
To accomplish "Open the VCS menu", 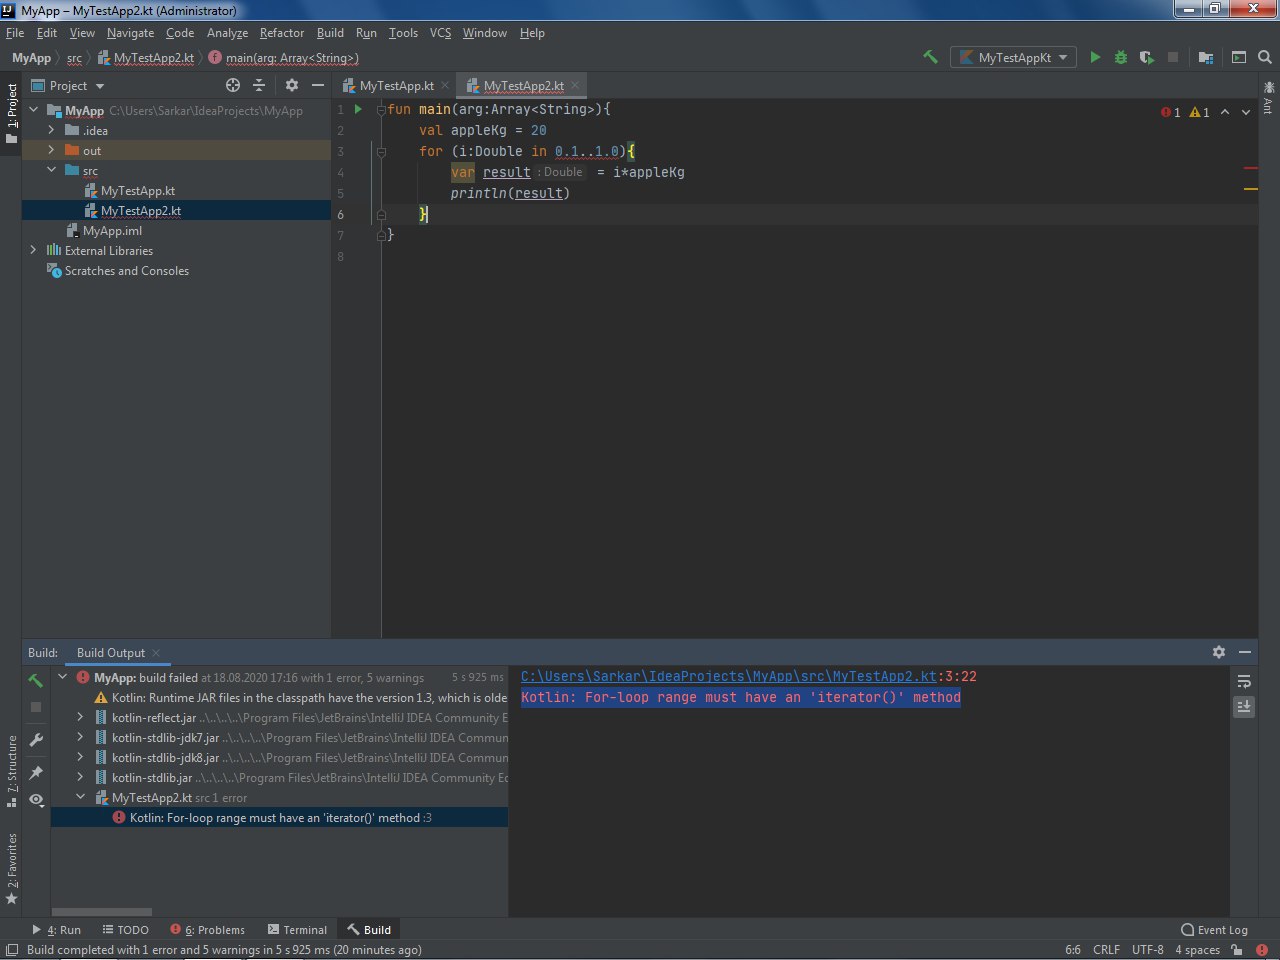I will point(440,33).
